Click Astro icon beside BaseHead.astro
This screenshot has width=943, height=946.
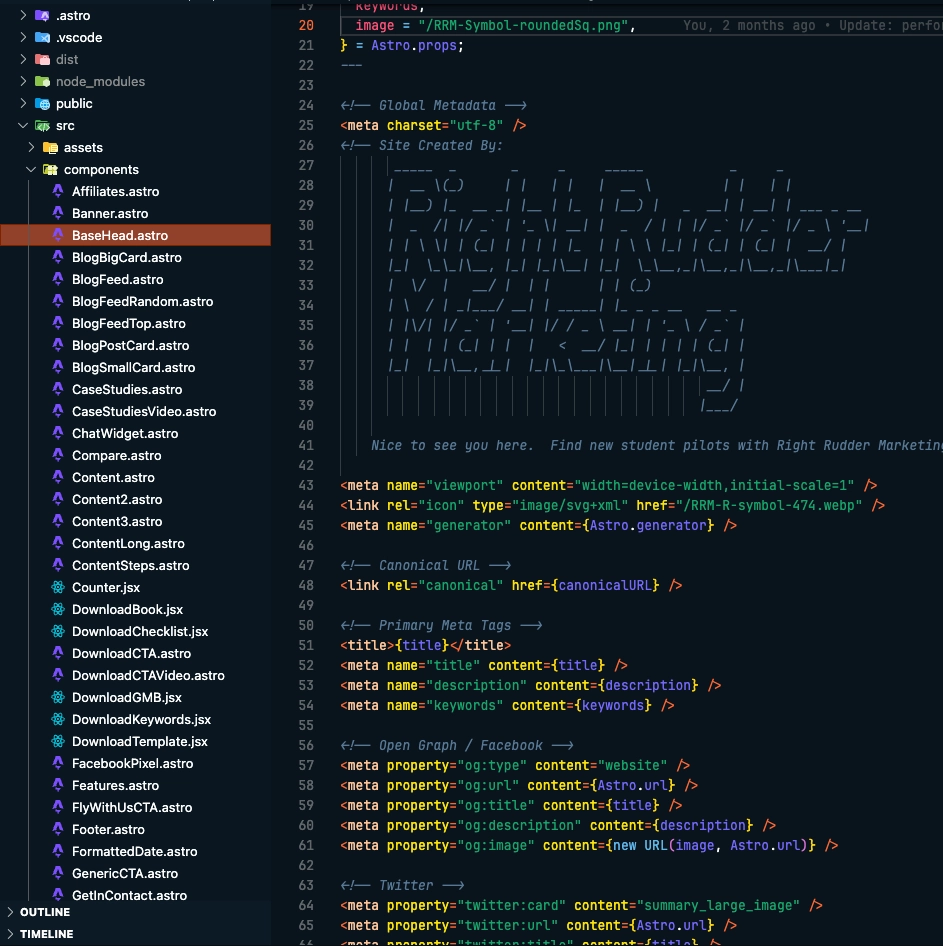pyautogui.click(x=58, y=235)
